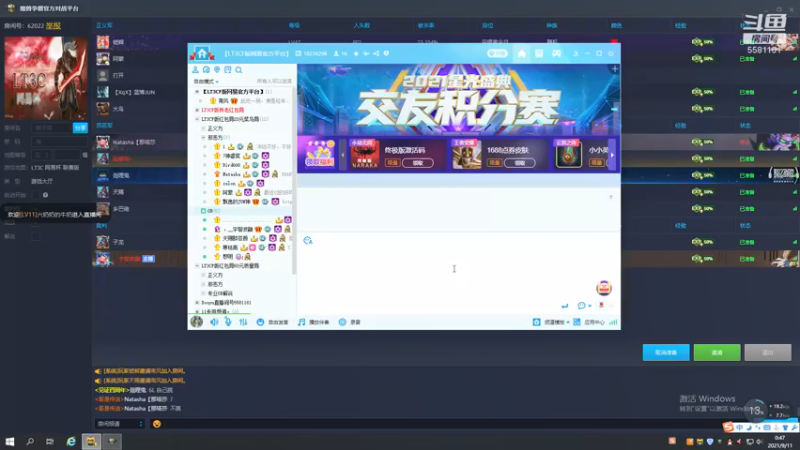Click the location pin icon in sidebar toolbar
This screenshot has width=800, height=450.
pos(217,70)
